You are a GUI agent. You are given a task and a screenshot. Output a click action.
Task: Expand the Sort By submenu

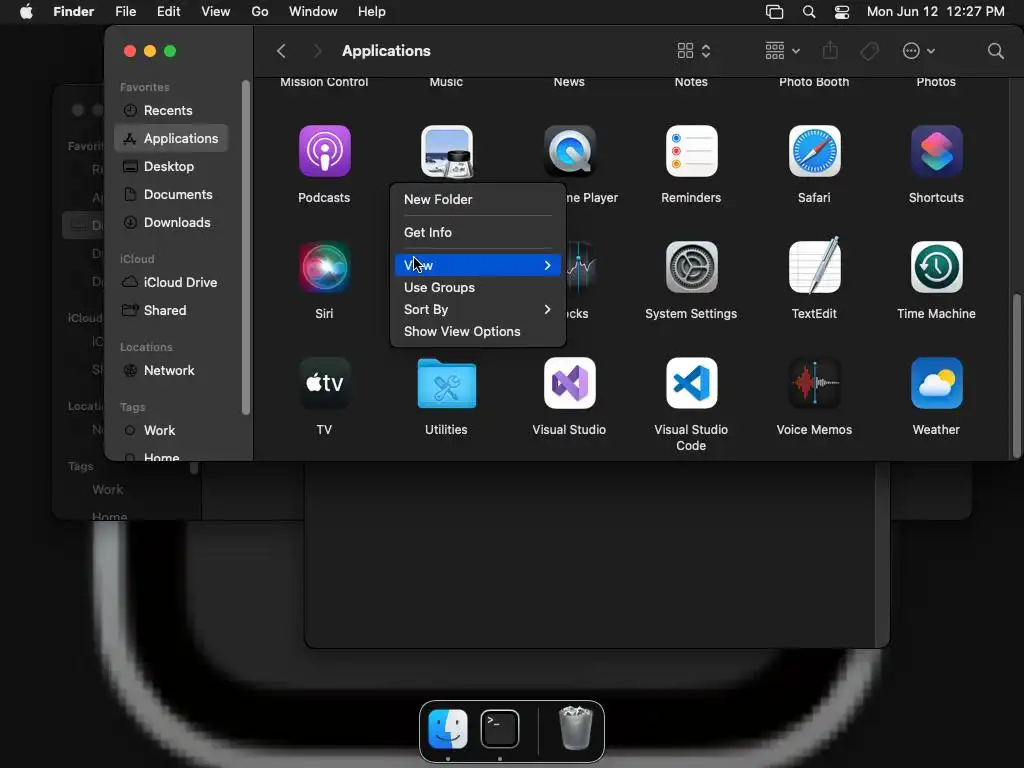(478, 310)
